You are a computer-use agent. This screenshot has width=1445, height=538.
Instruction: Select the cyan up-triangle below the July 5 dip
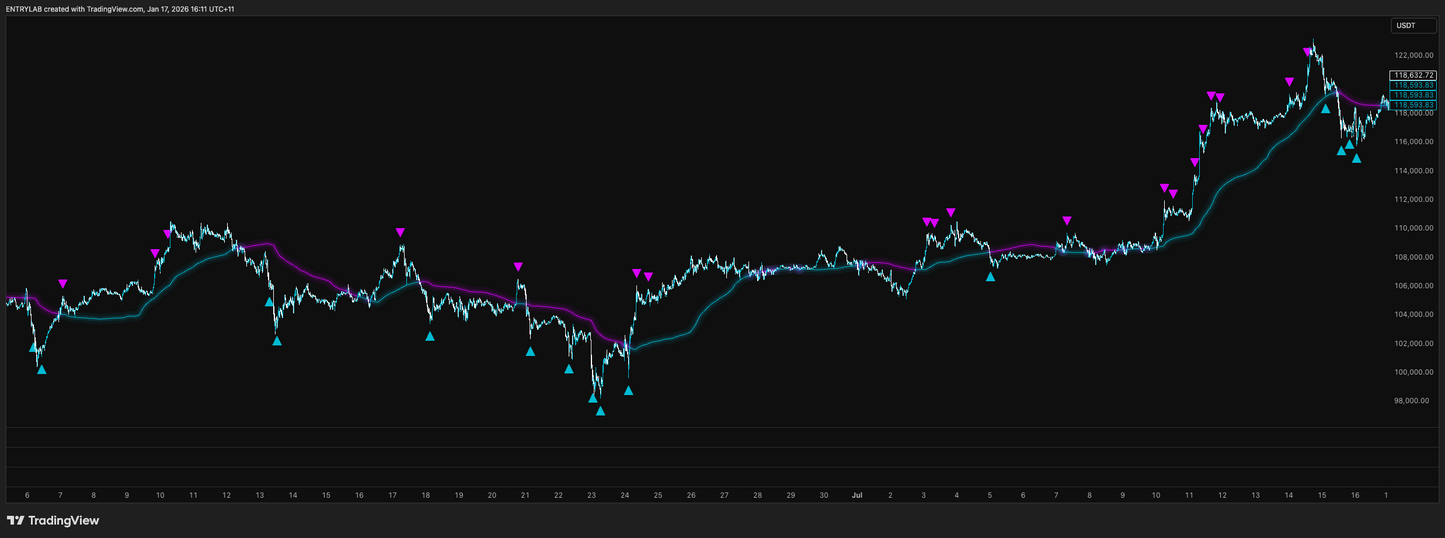[x=991, y=276]
